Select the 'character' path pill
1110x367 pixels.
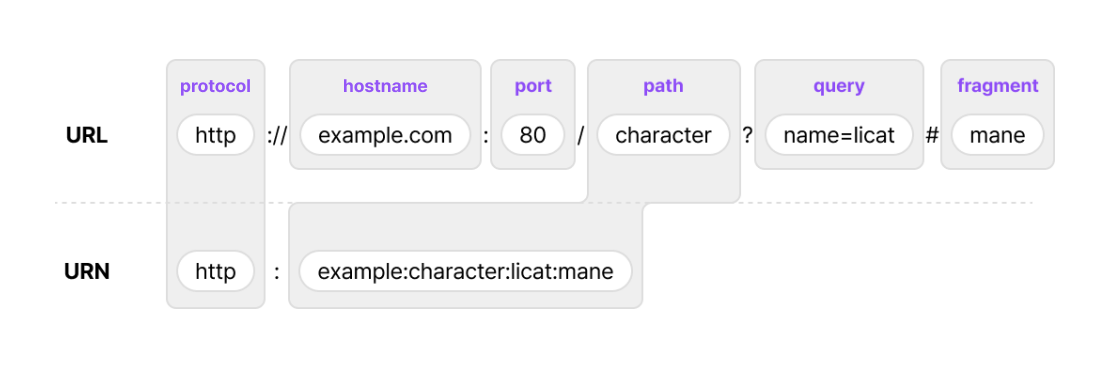(663, 135)
